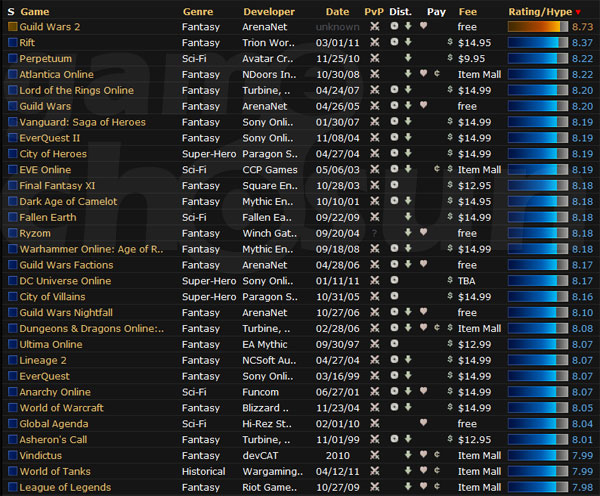Click the PvP swords icon for Rift
Viewport: 600px width, 496px height.
point(374,43)
